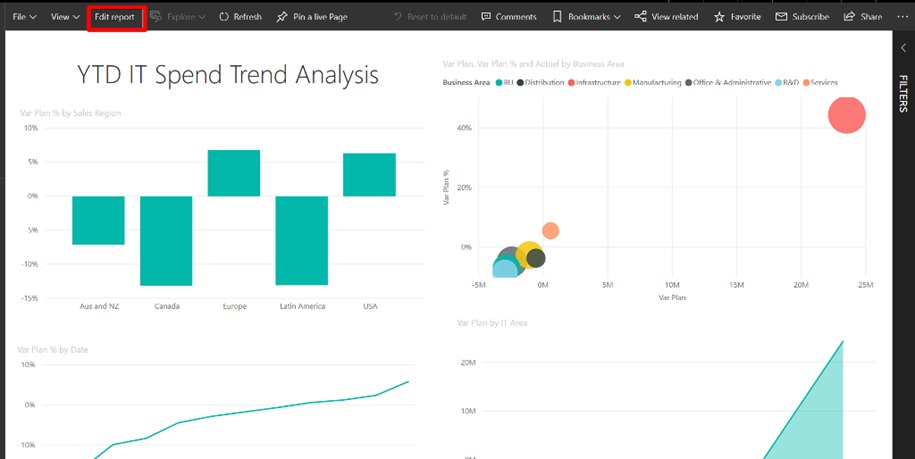Click the Refresh icon

pyautogui.click(x=224, y=17)
